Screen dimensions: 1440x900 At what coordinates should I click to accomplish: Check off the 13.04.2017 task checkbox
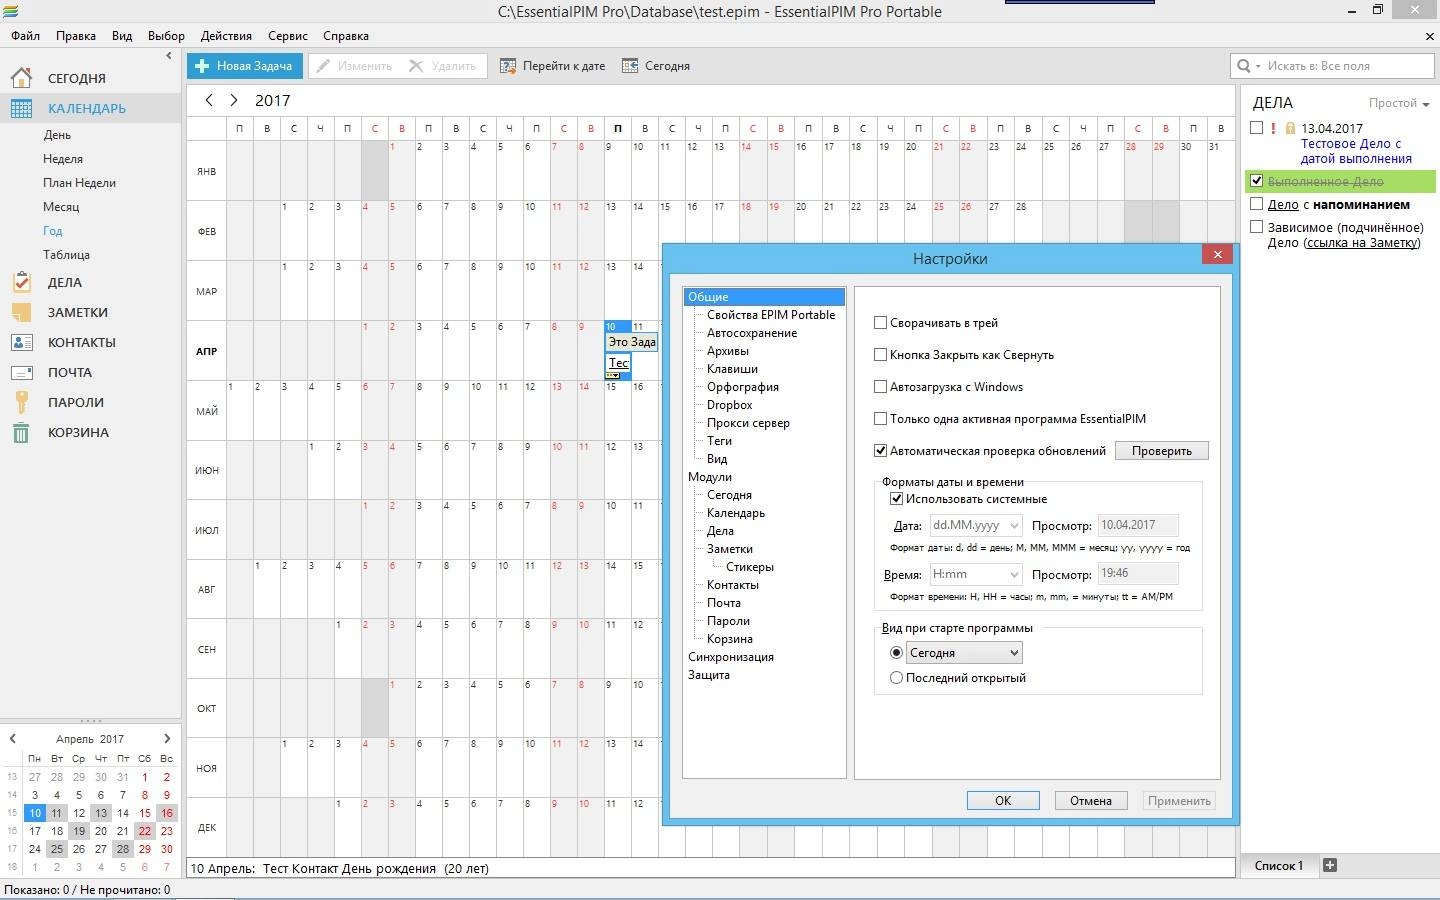click(1257, 128)
